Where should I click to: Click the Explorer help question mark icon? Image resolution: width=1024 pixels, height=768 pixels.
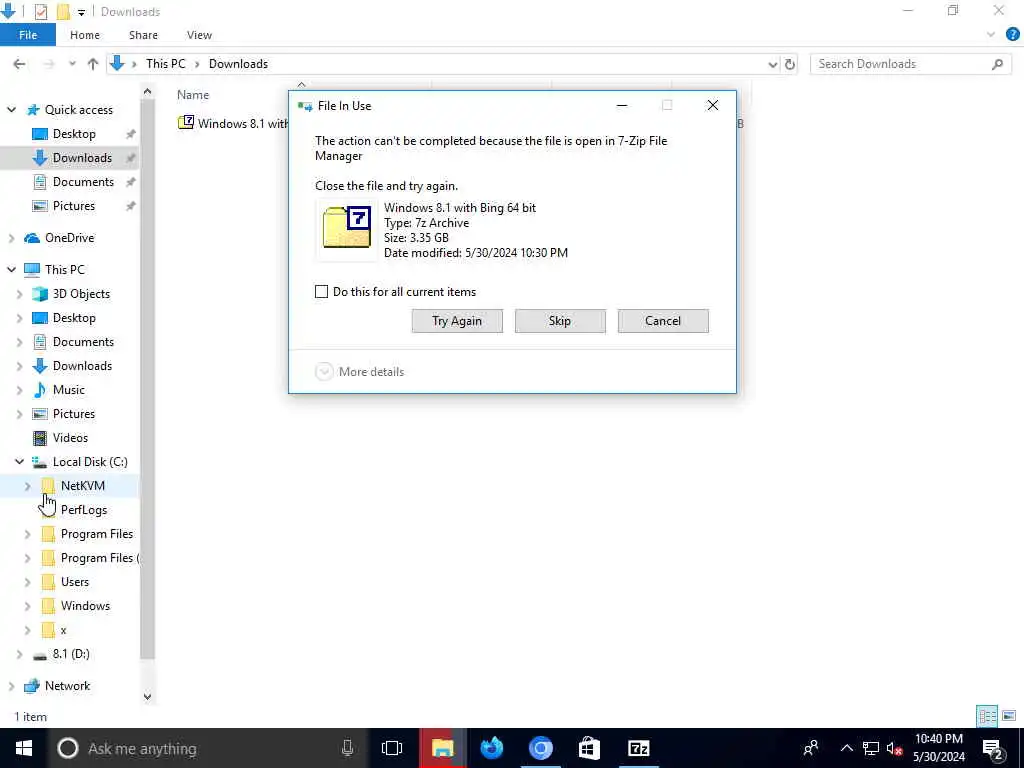pos(1012,35)
